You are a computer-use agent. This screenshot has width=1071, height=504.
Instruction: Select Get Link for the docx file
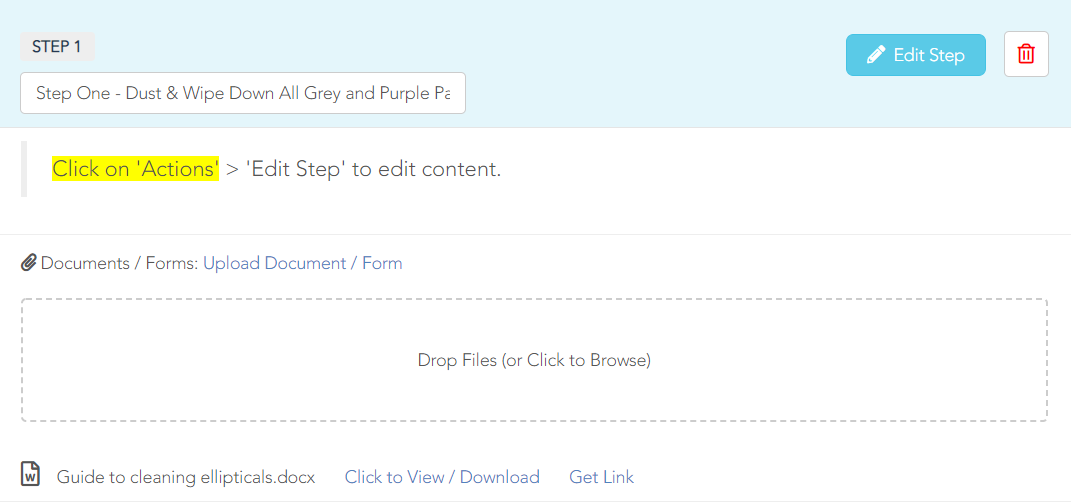click(602, 477)
